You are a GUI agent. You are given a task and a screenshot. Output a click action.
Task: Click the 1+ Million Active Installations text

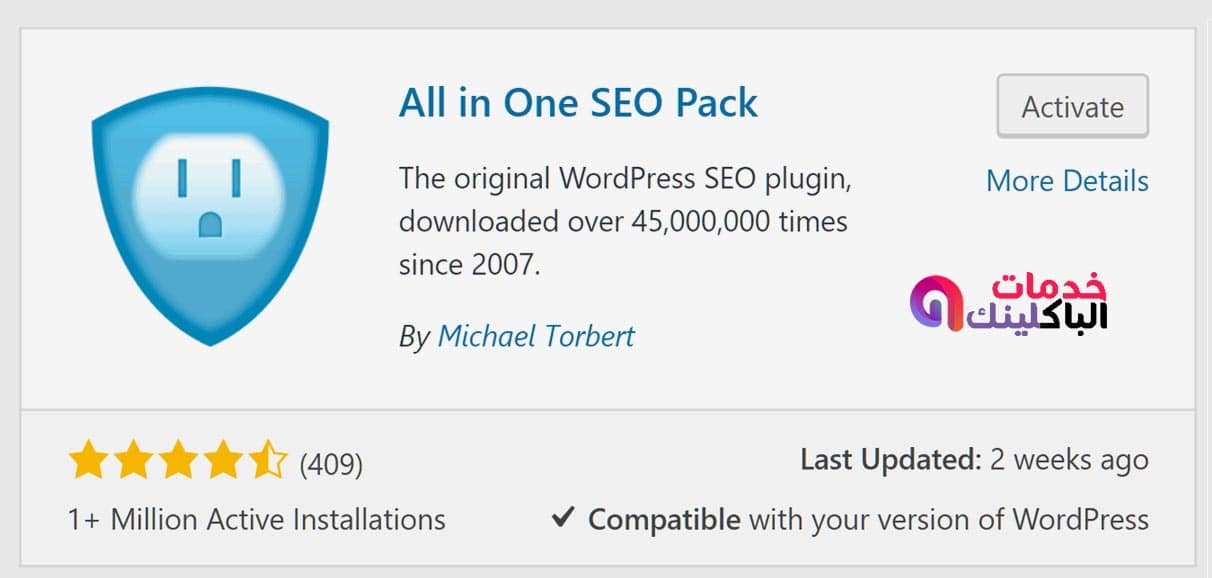256,520
